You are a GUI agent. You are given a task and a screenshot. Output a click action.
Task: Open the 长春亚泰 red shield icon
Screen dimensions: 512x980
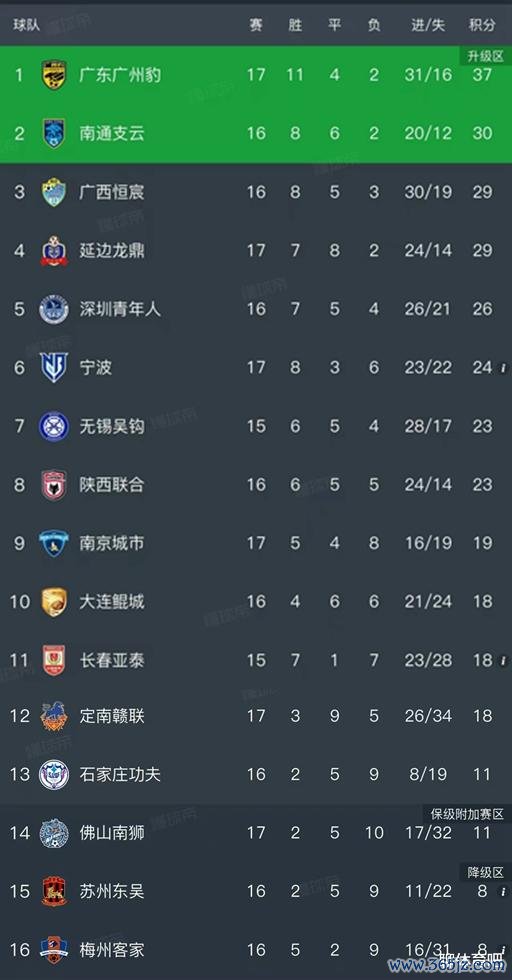point(54,661)
